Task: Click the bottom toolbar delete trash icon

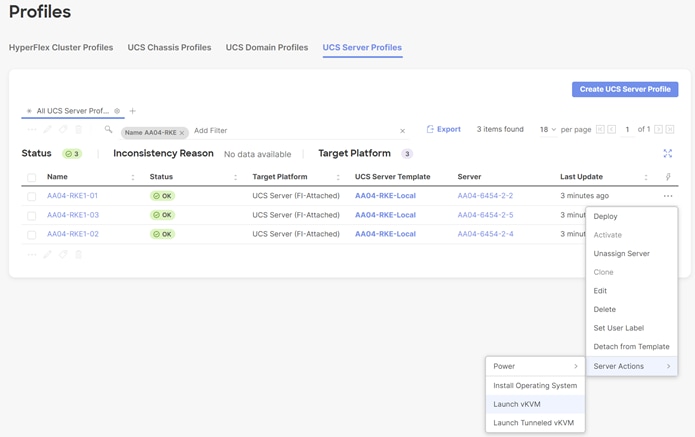Action: (78, 254)
